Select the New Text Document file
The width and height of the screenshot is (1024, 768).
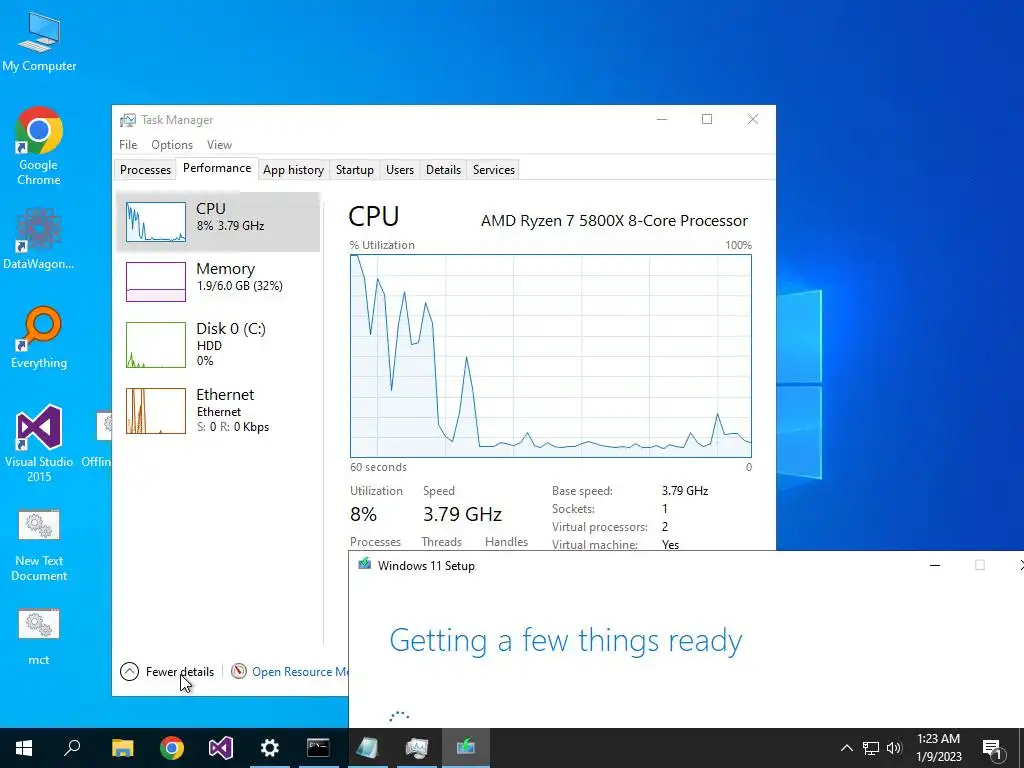(39, 546)
